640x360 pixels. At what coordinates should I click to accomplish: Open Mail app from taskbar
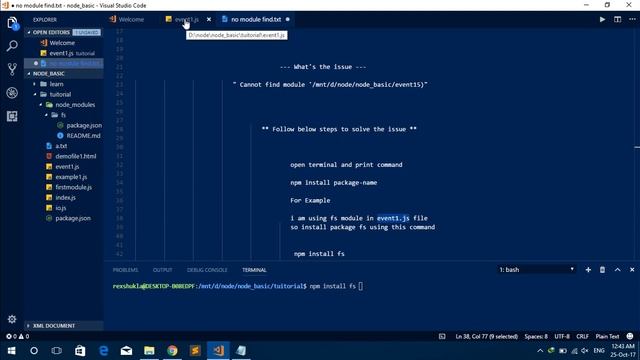[x=127, y=351]
